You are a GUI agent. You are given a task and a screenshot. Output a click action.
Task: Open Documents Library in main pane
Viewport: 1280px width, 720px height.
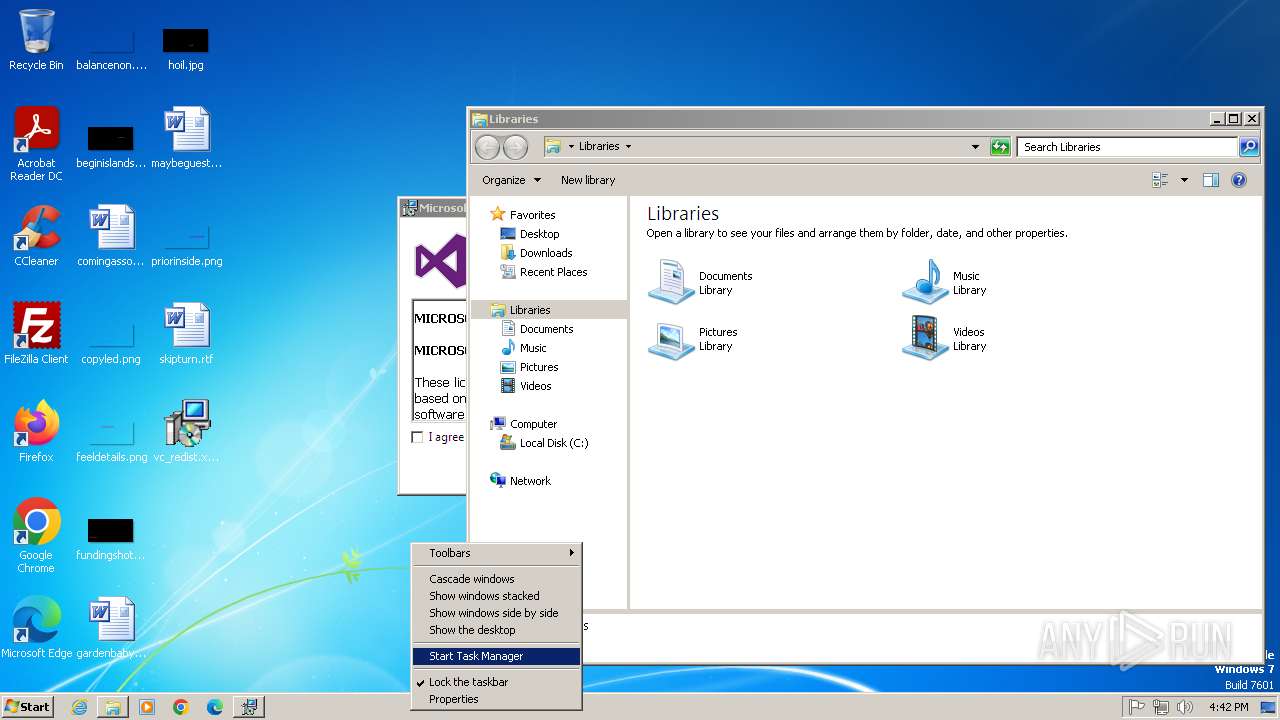click(x=700, y=281)
